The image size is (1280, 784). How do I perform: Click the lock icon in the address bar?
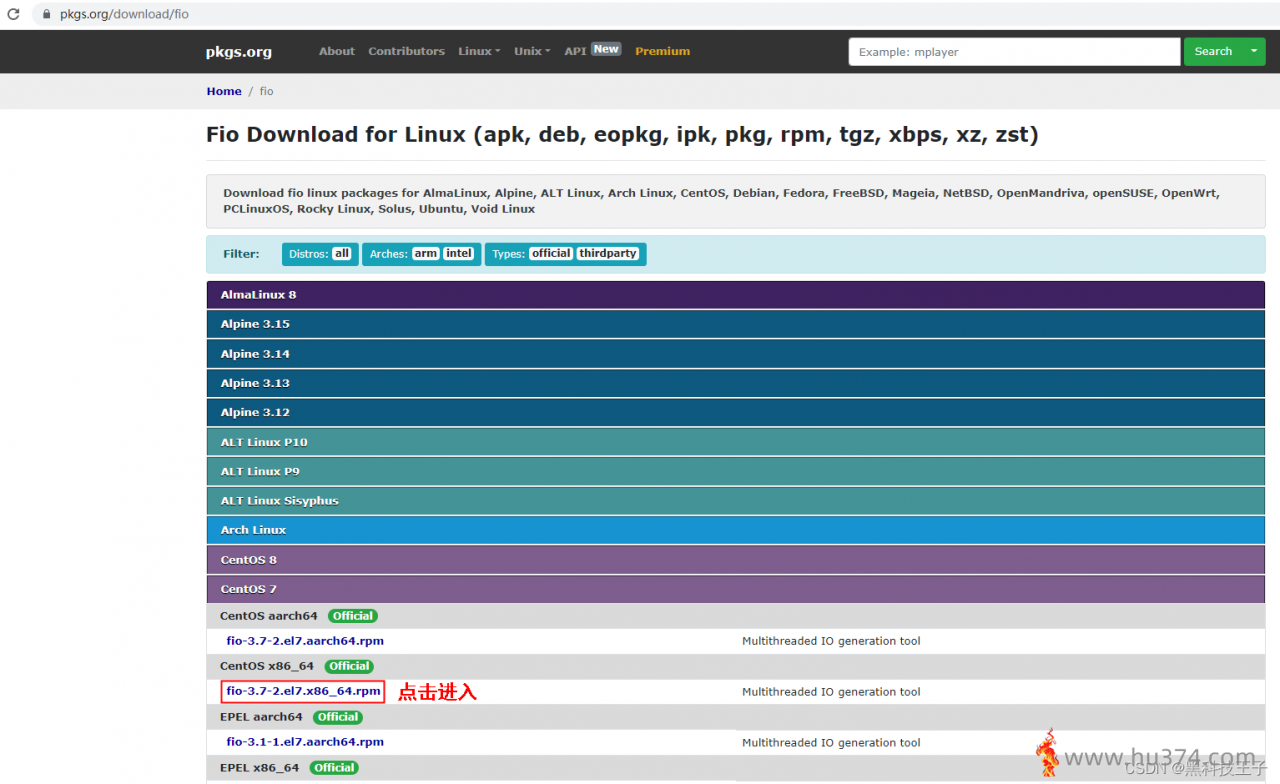tap(46, 15)
